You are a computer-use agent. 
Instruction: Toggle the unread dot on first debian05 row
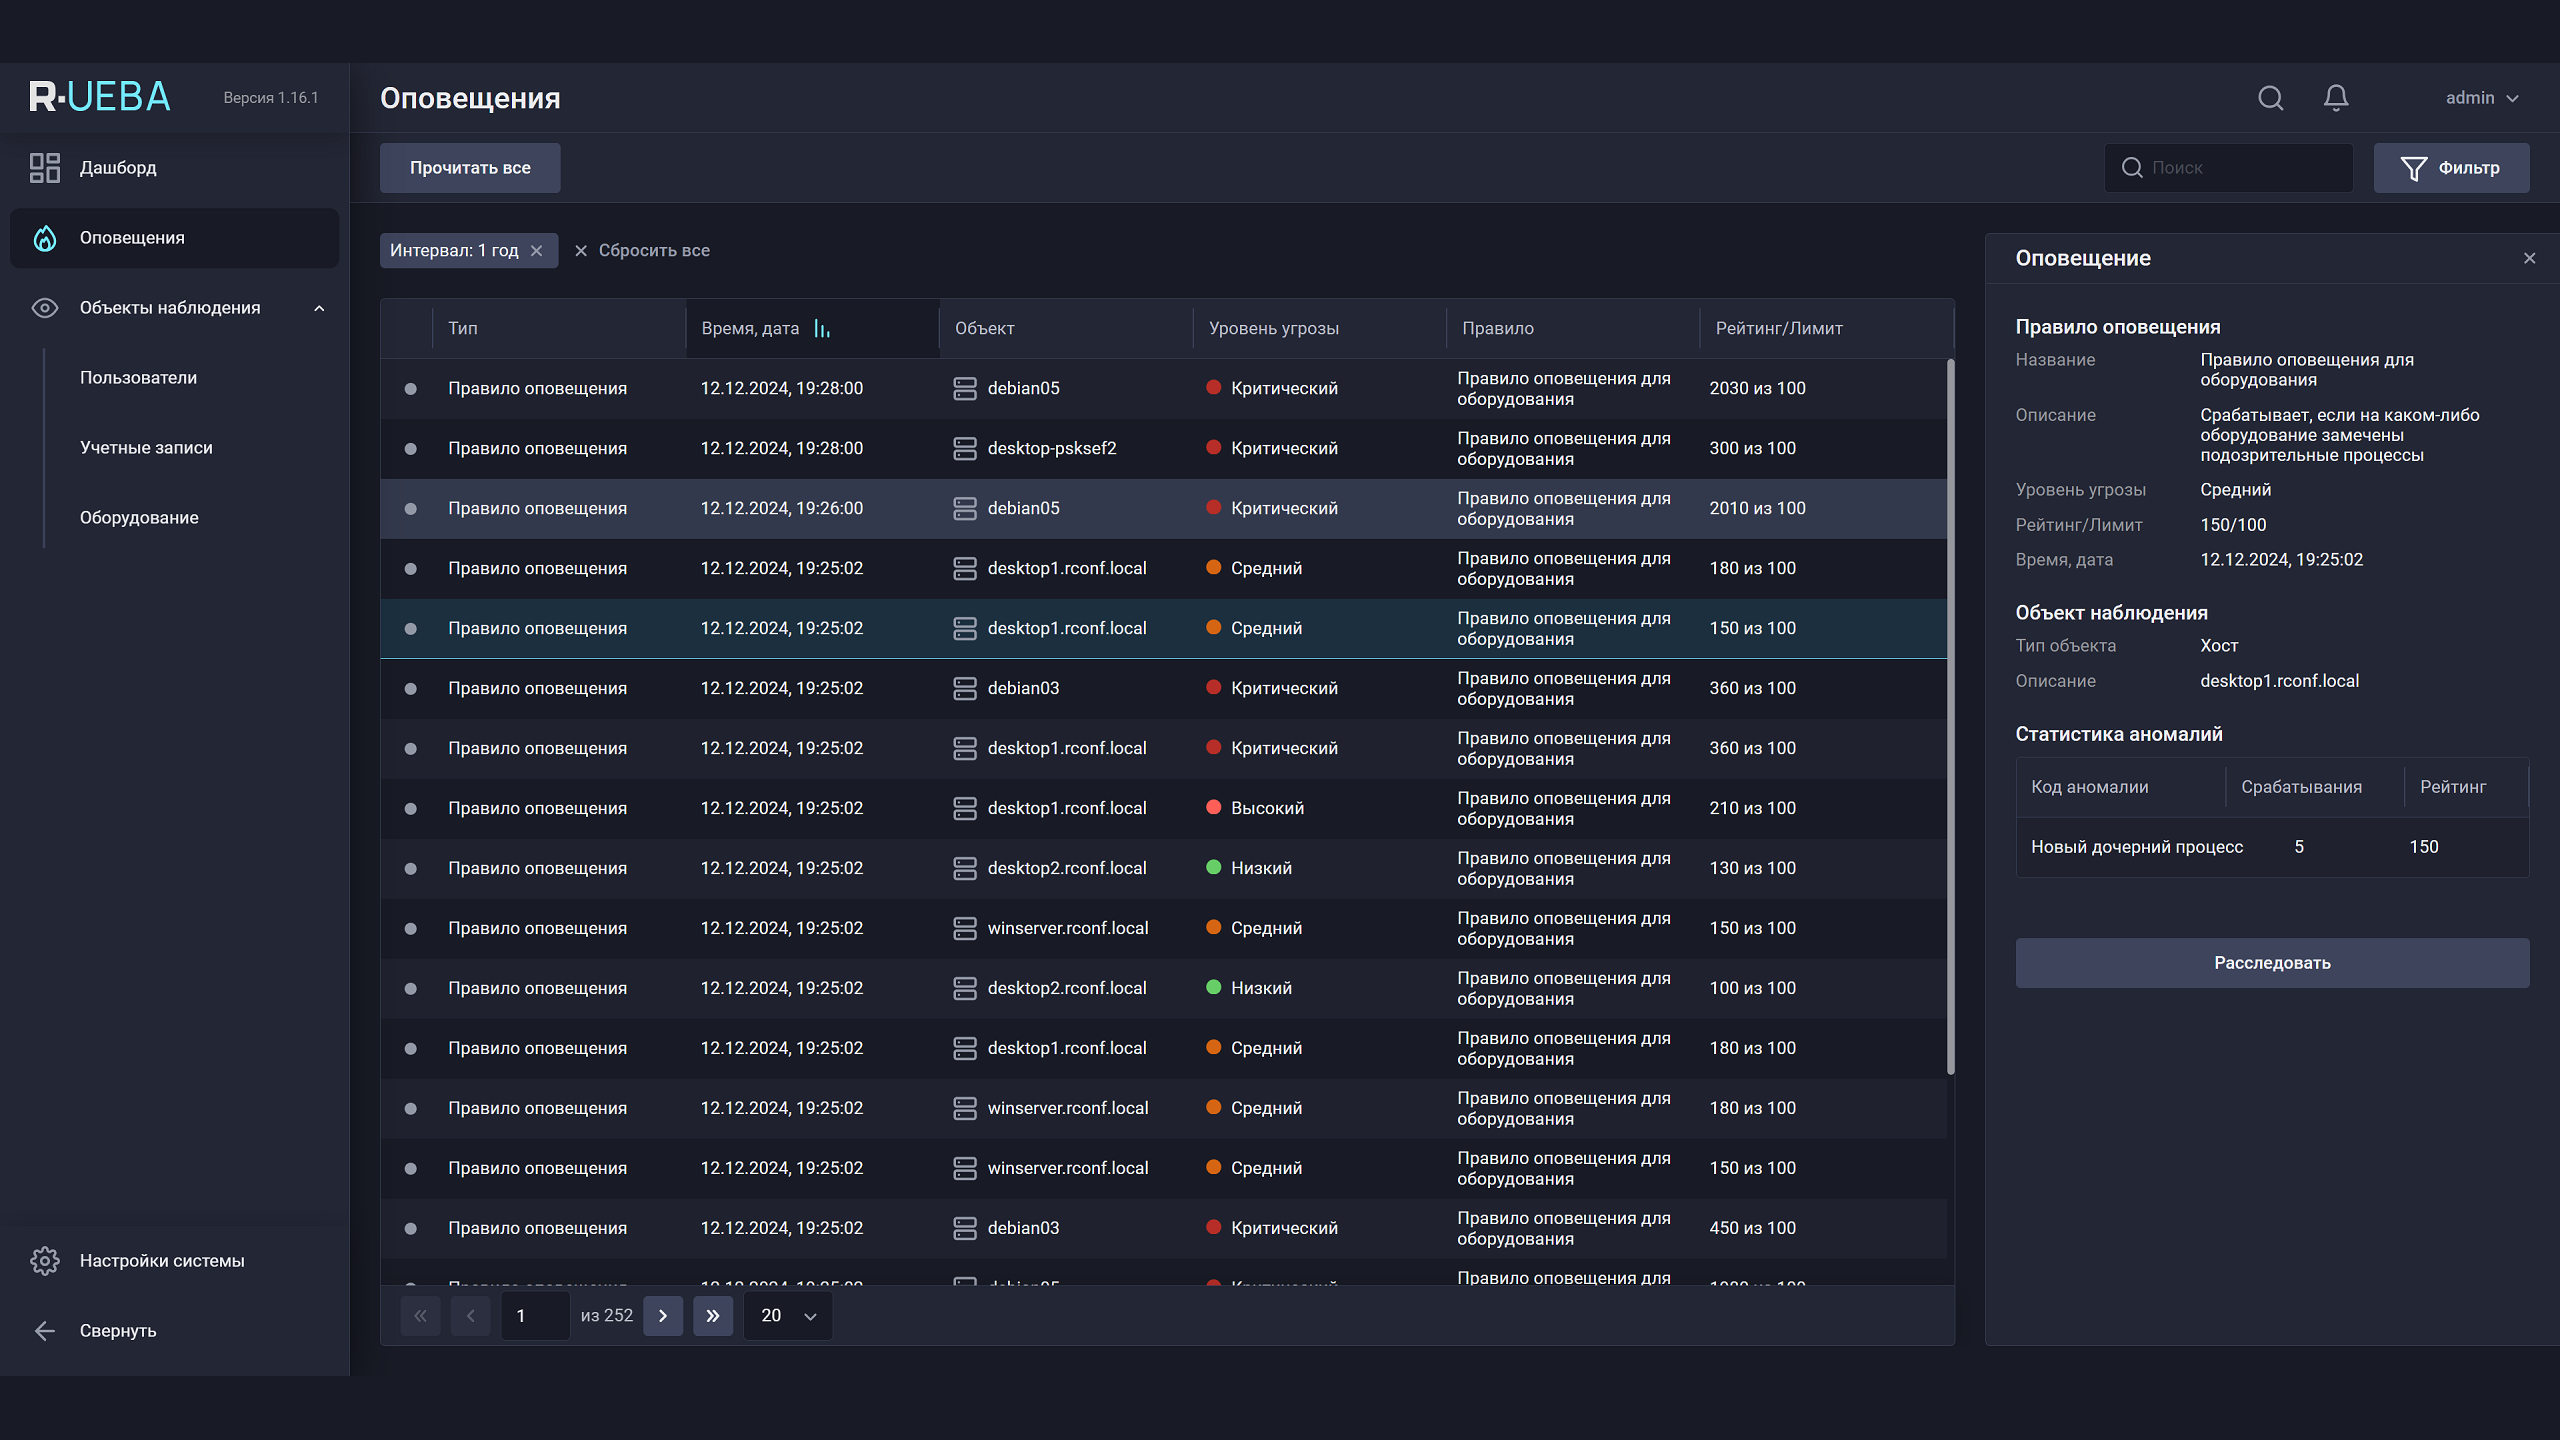[x=410, y=389]
